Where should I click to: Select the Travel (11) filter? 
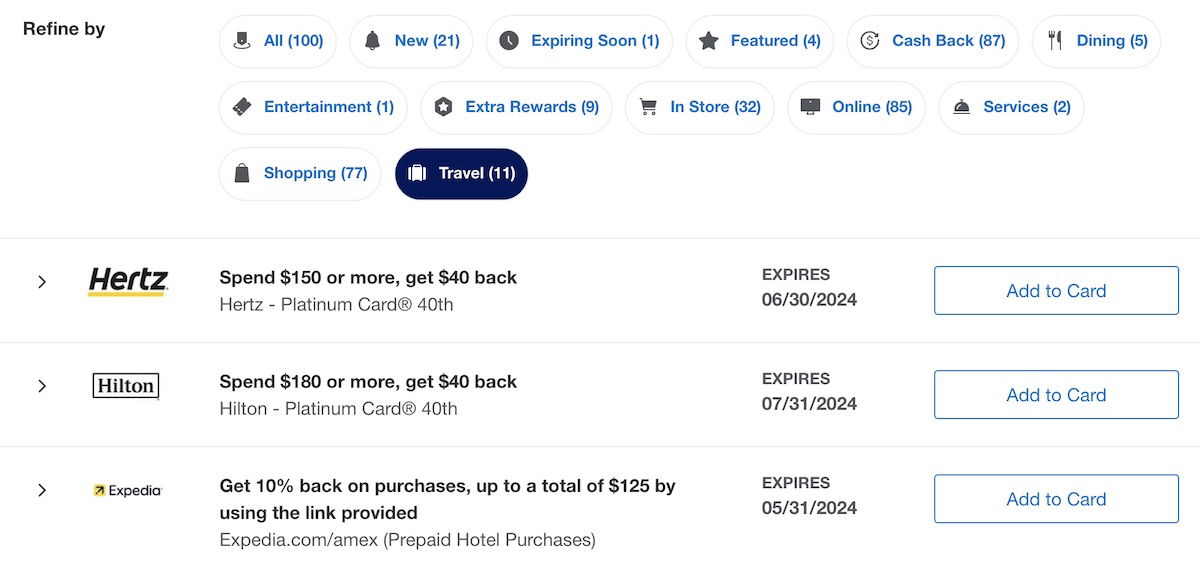pyautogui.click(x=461, y=174)
